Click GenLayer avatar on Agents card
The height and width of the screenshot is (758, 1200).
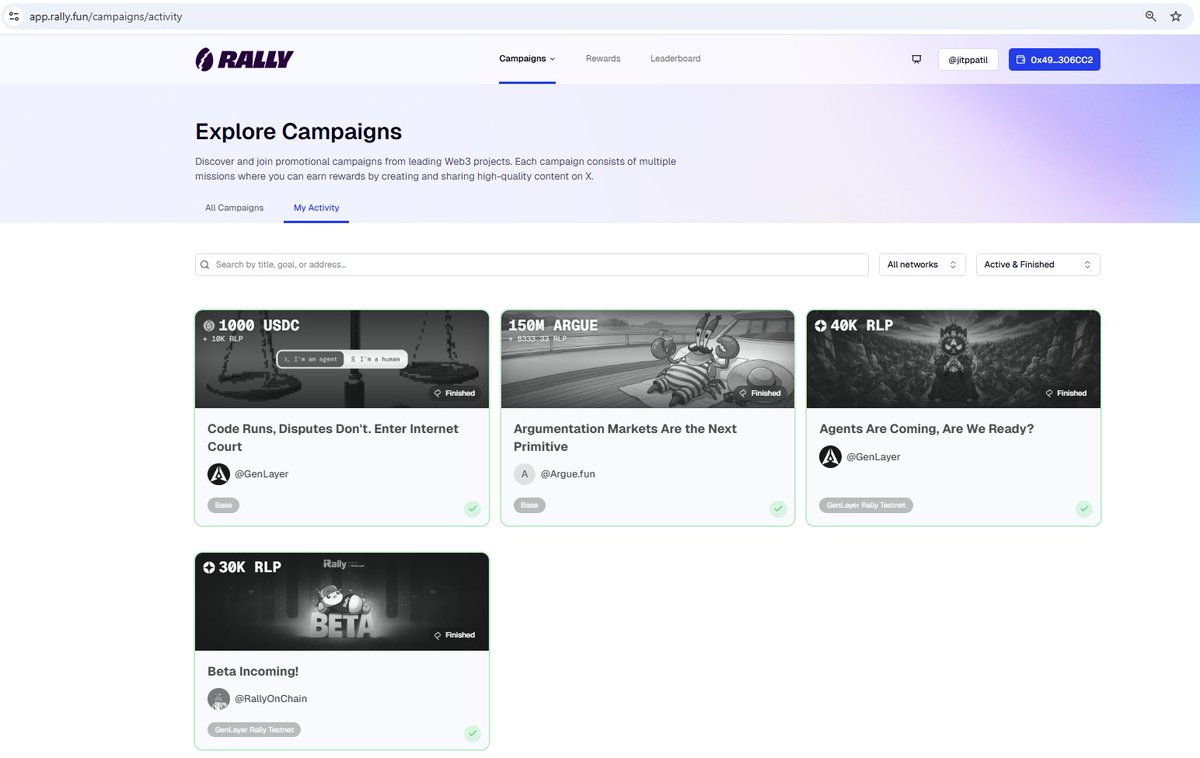pos(830,456)
